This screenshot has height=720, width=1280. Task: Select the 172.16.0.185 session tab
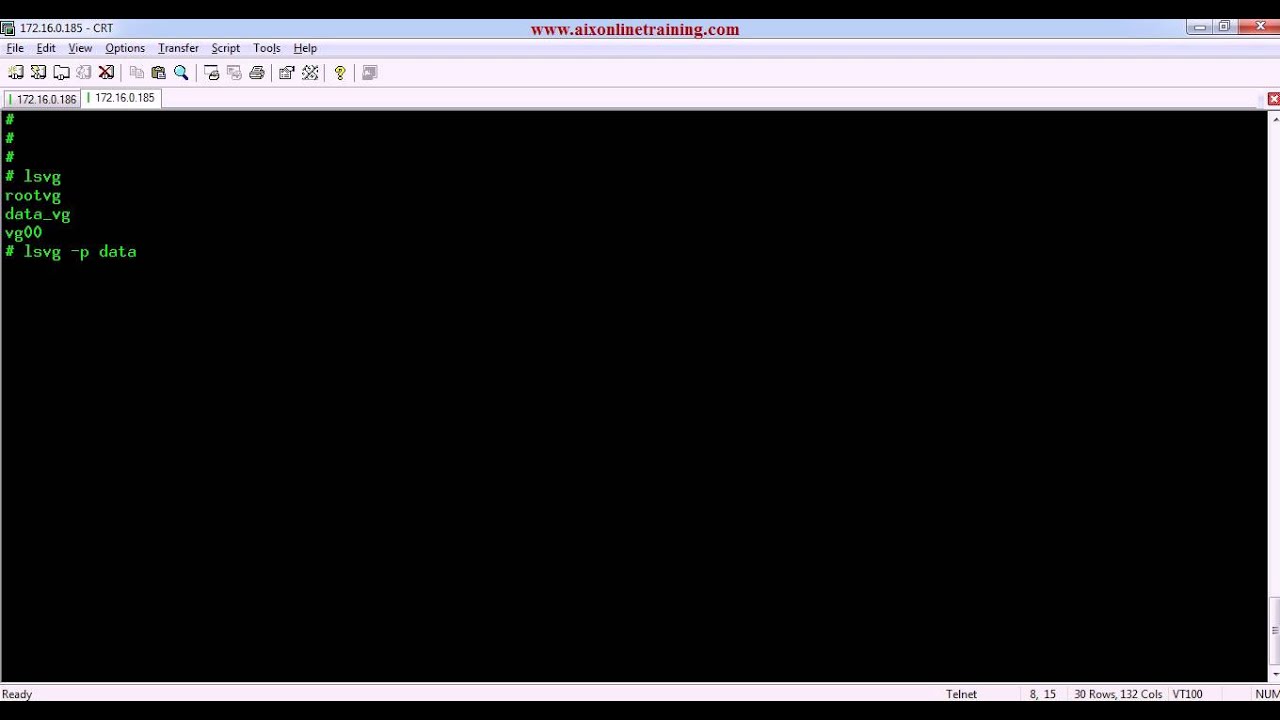click(x=121, y=98)
